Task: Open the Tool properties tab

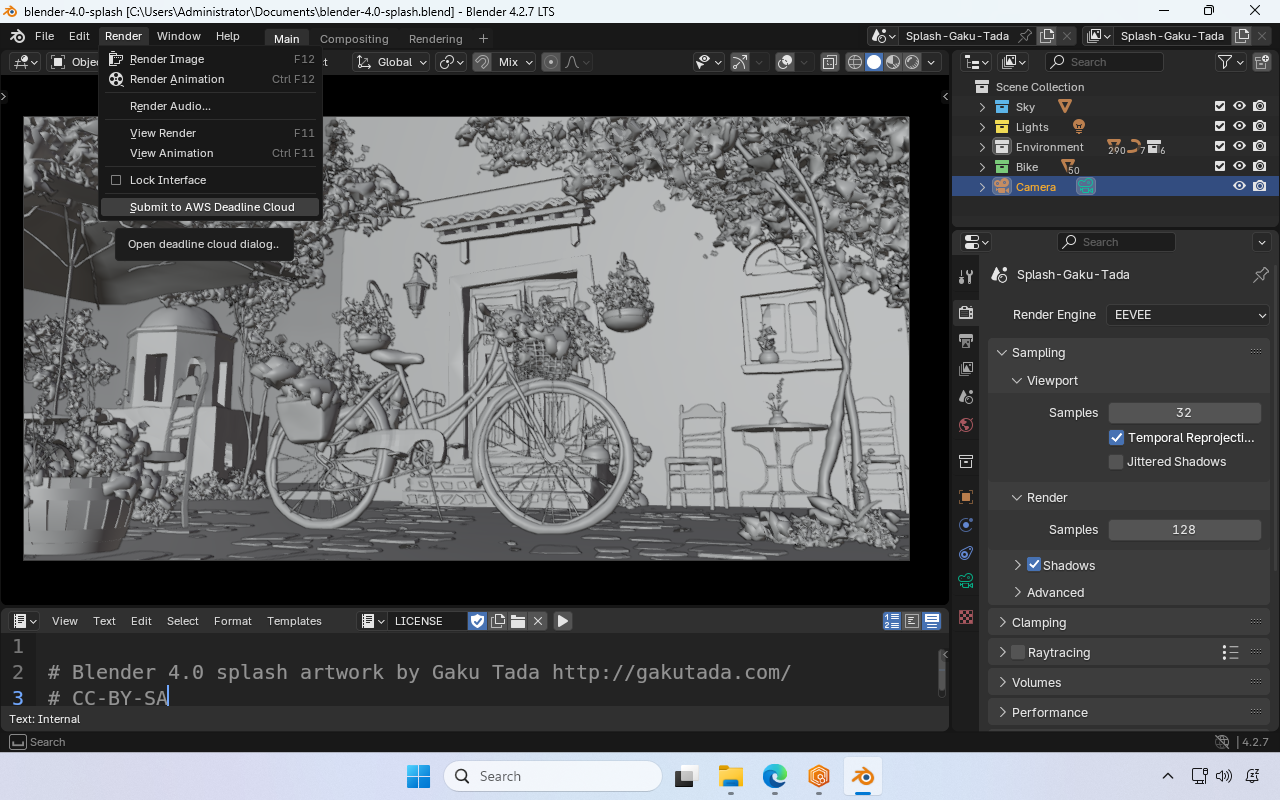Action: point(966,277)
